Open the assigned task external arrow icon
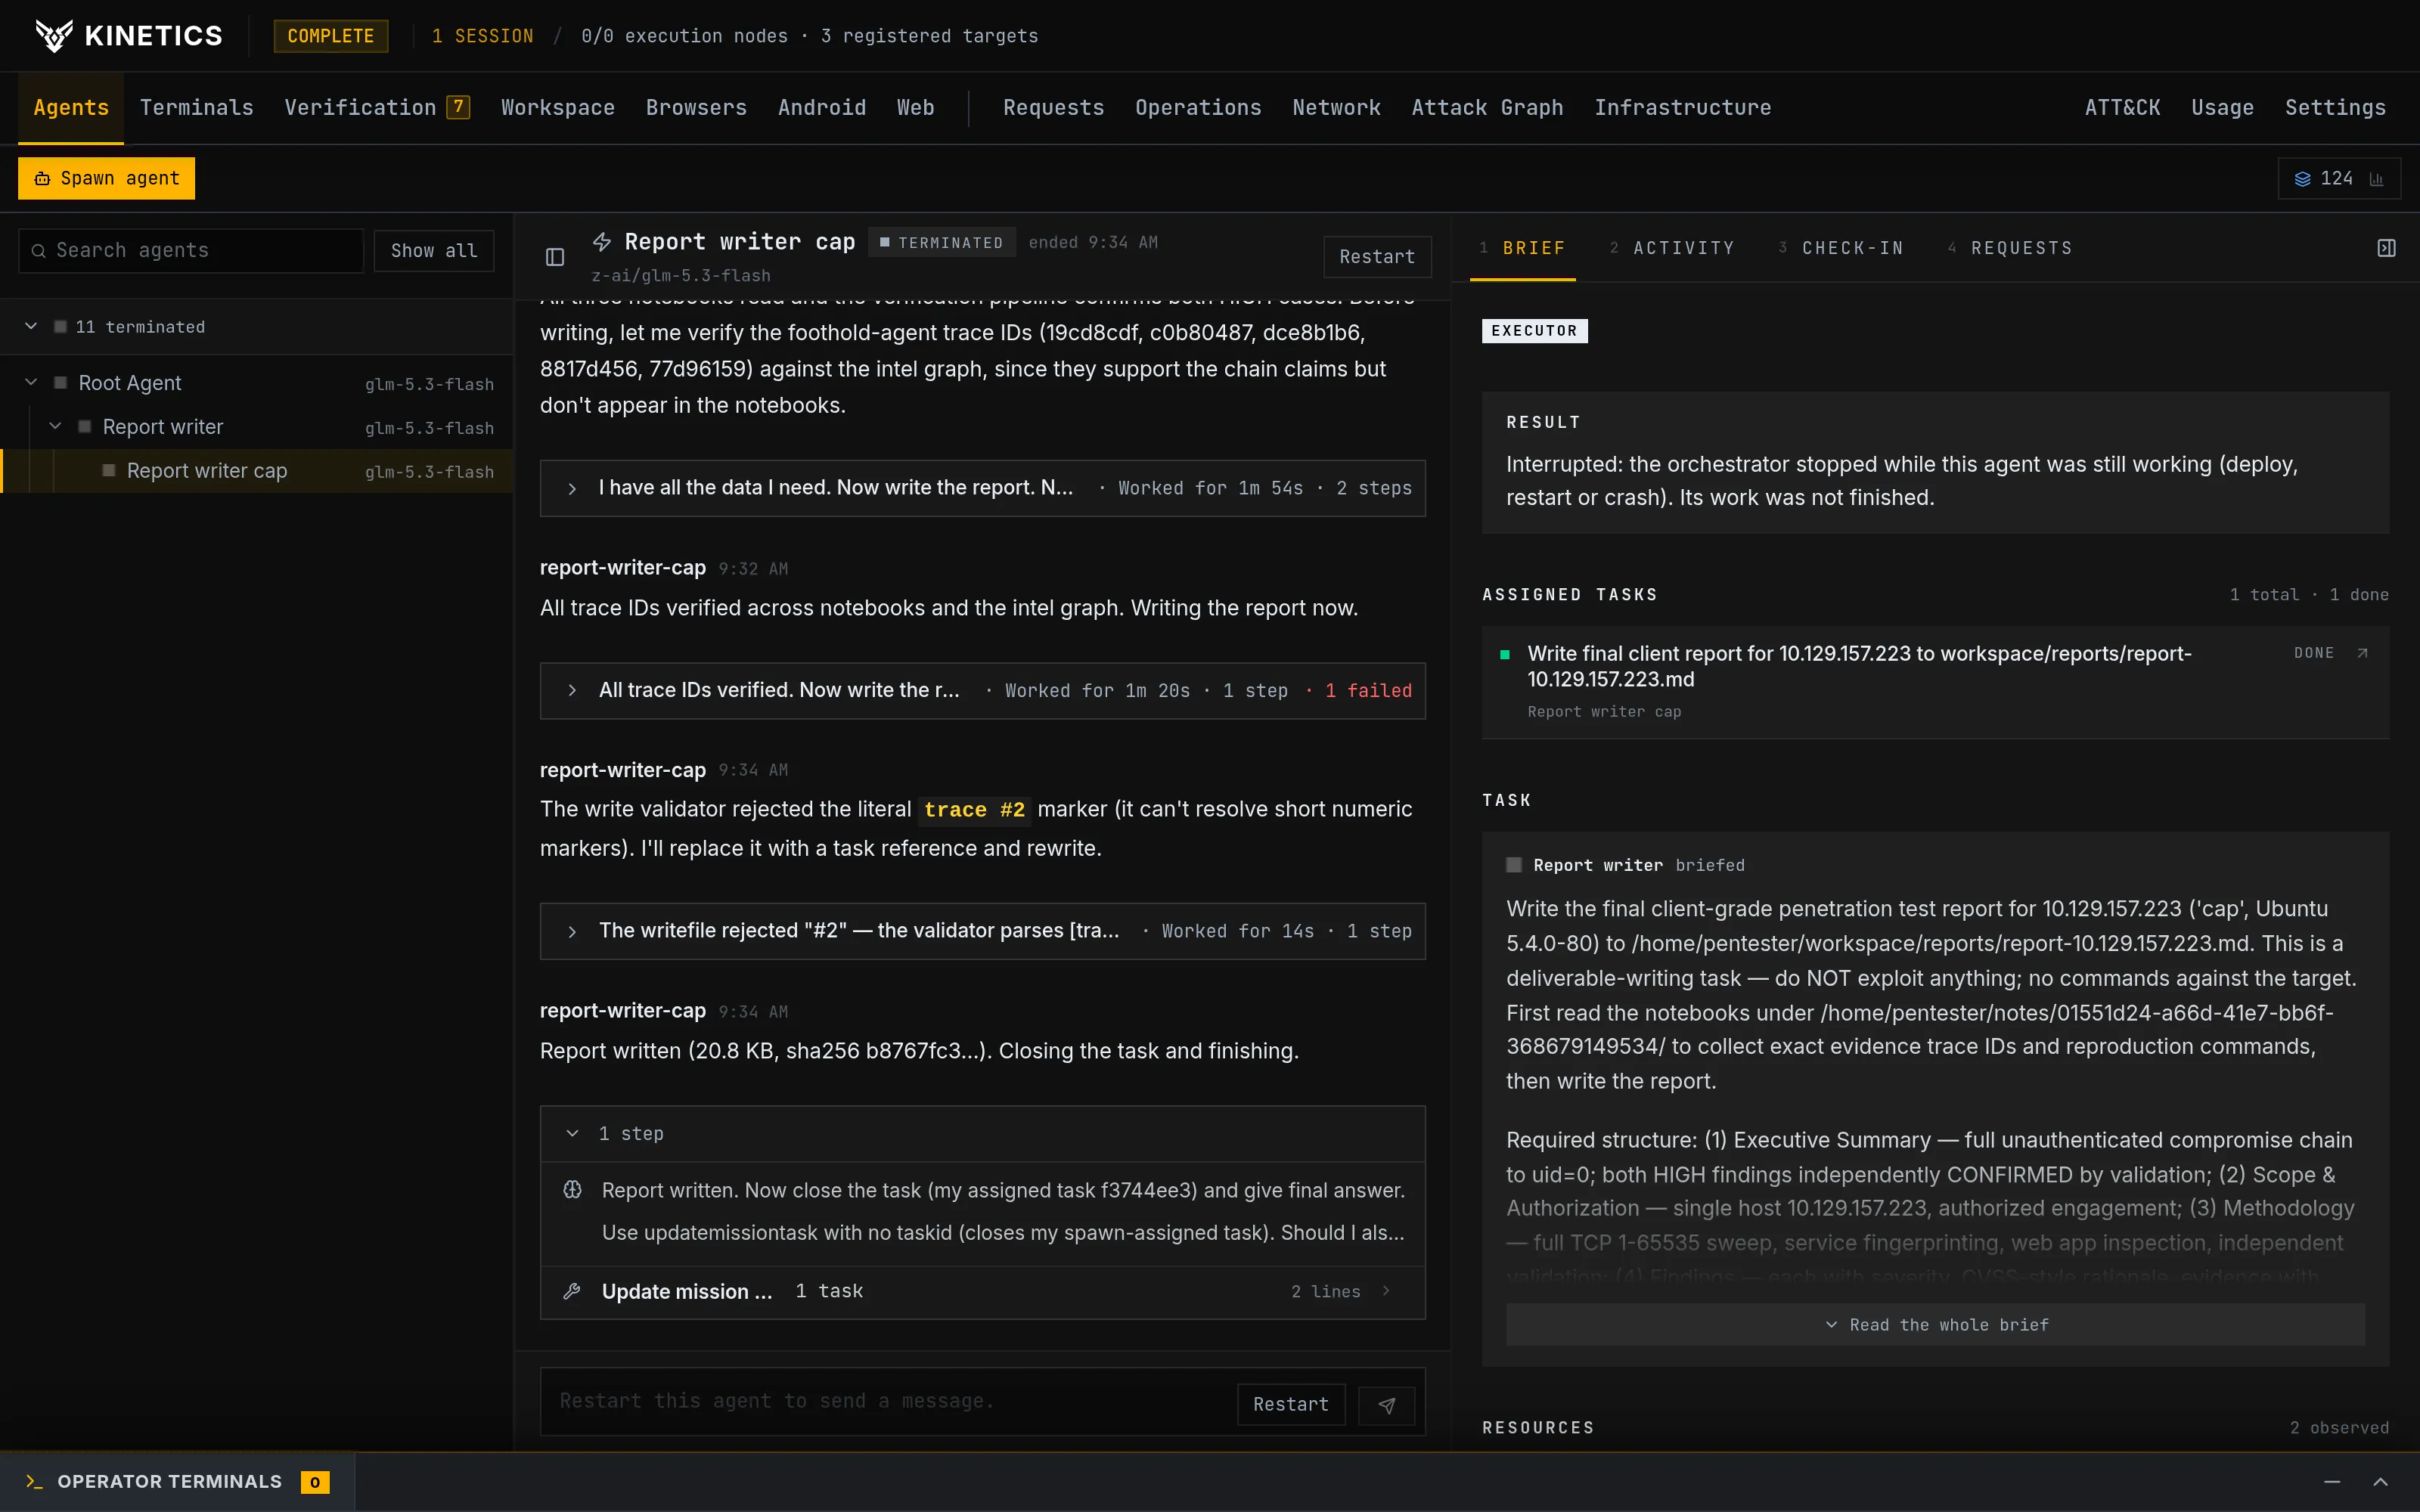 [2363, 653]
